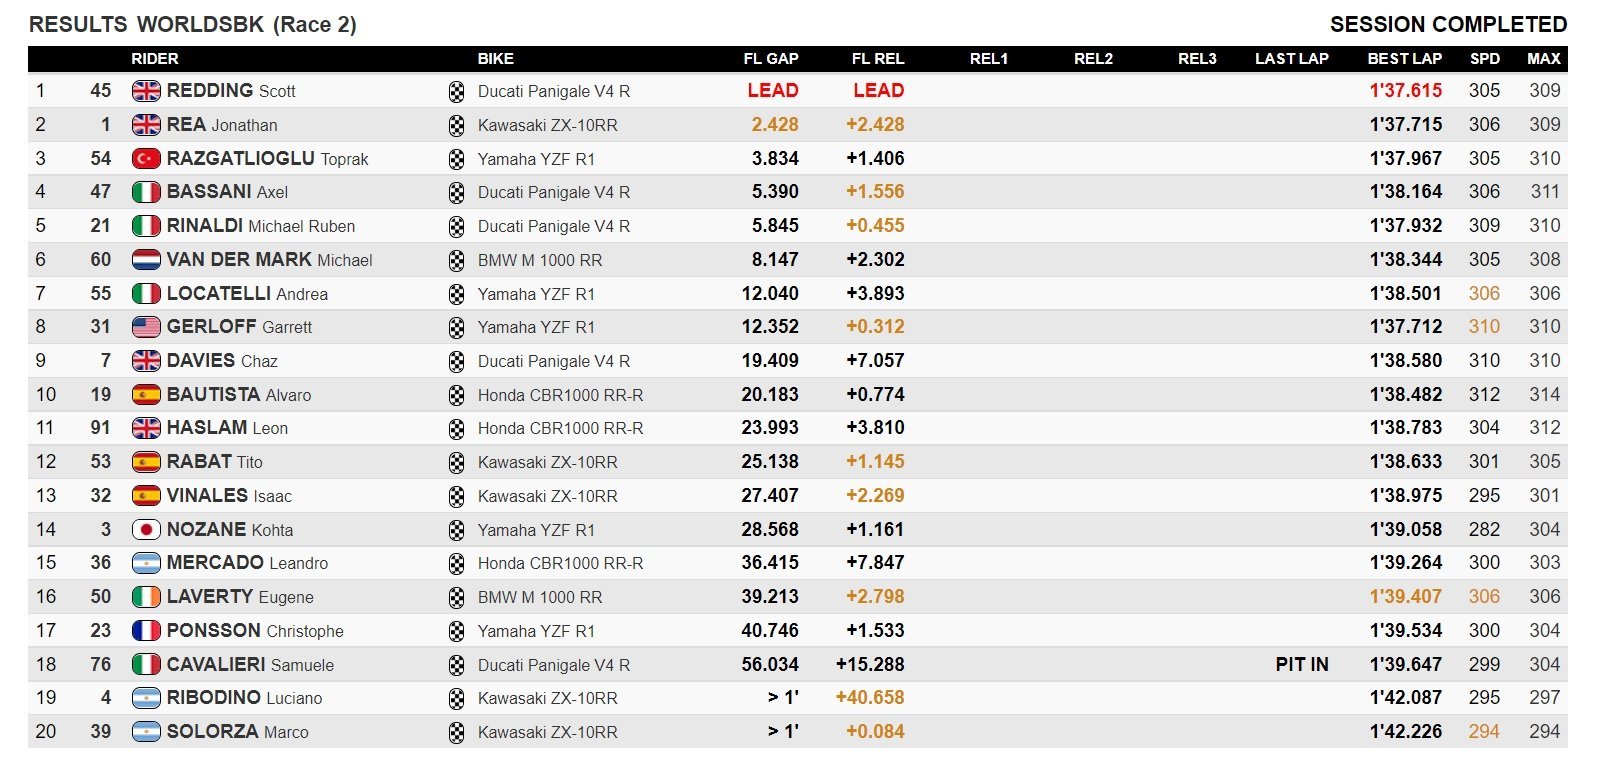Click the LAST LAP column header

pyautogui.click(x=1292, y=59)
